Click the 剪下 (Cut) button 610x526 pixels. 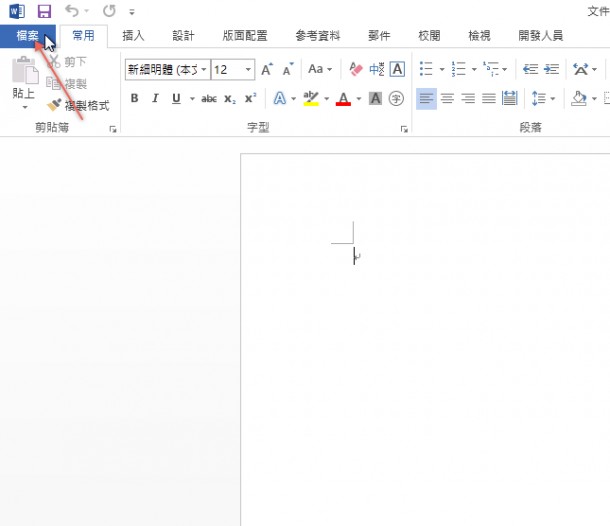pyautogui.click(x=67, y=61)
